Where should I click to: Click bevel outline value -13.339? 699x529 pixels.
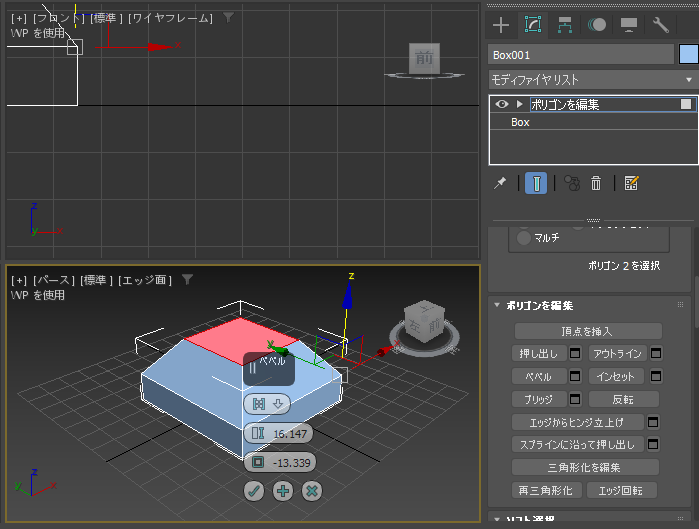click(x=292, y=463)
